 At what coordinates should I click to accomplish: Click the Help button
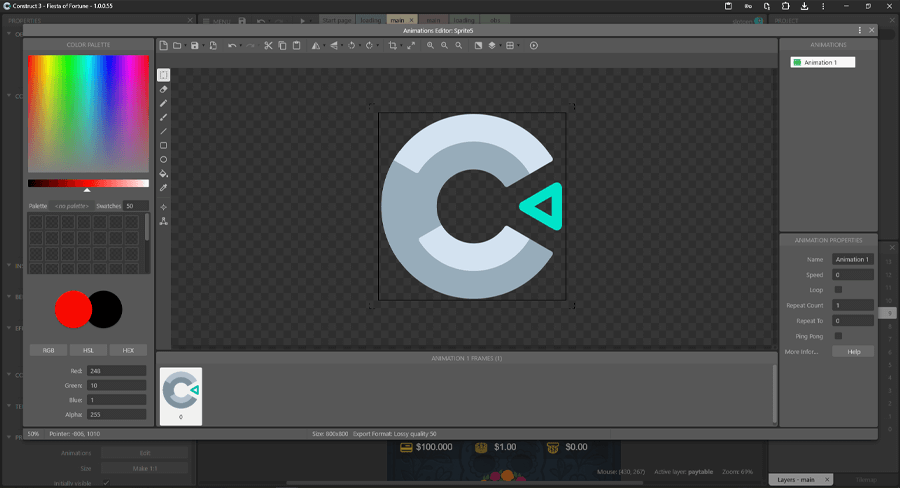click(853, 351)
